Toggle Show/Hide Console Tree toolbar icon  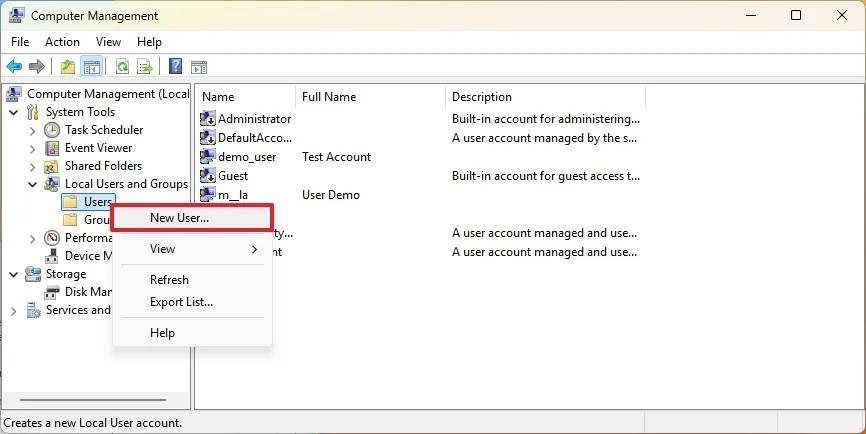[x=92, y=67]
